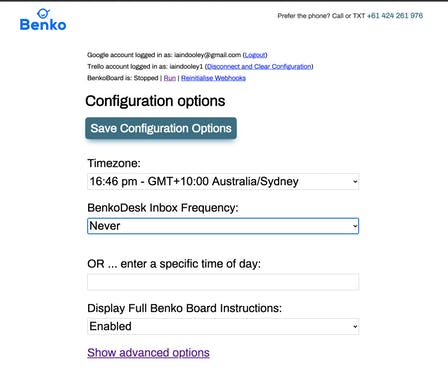Select 'BenkoDesk Inbox Frequency:' label
Screen dimensions: 448x380
click(163, 208)
